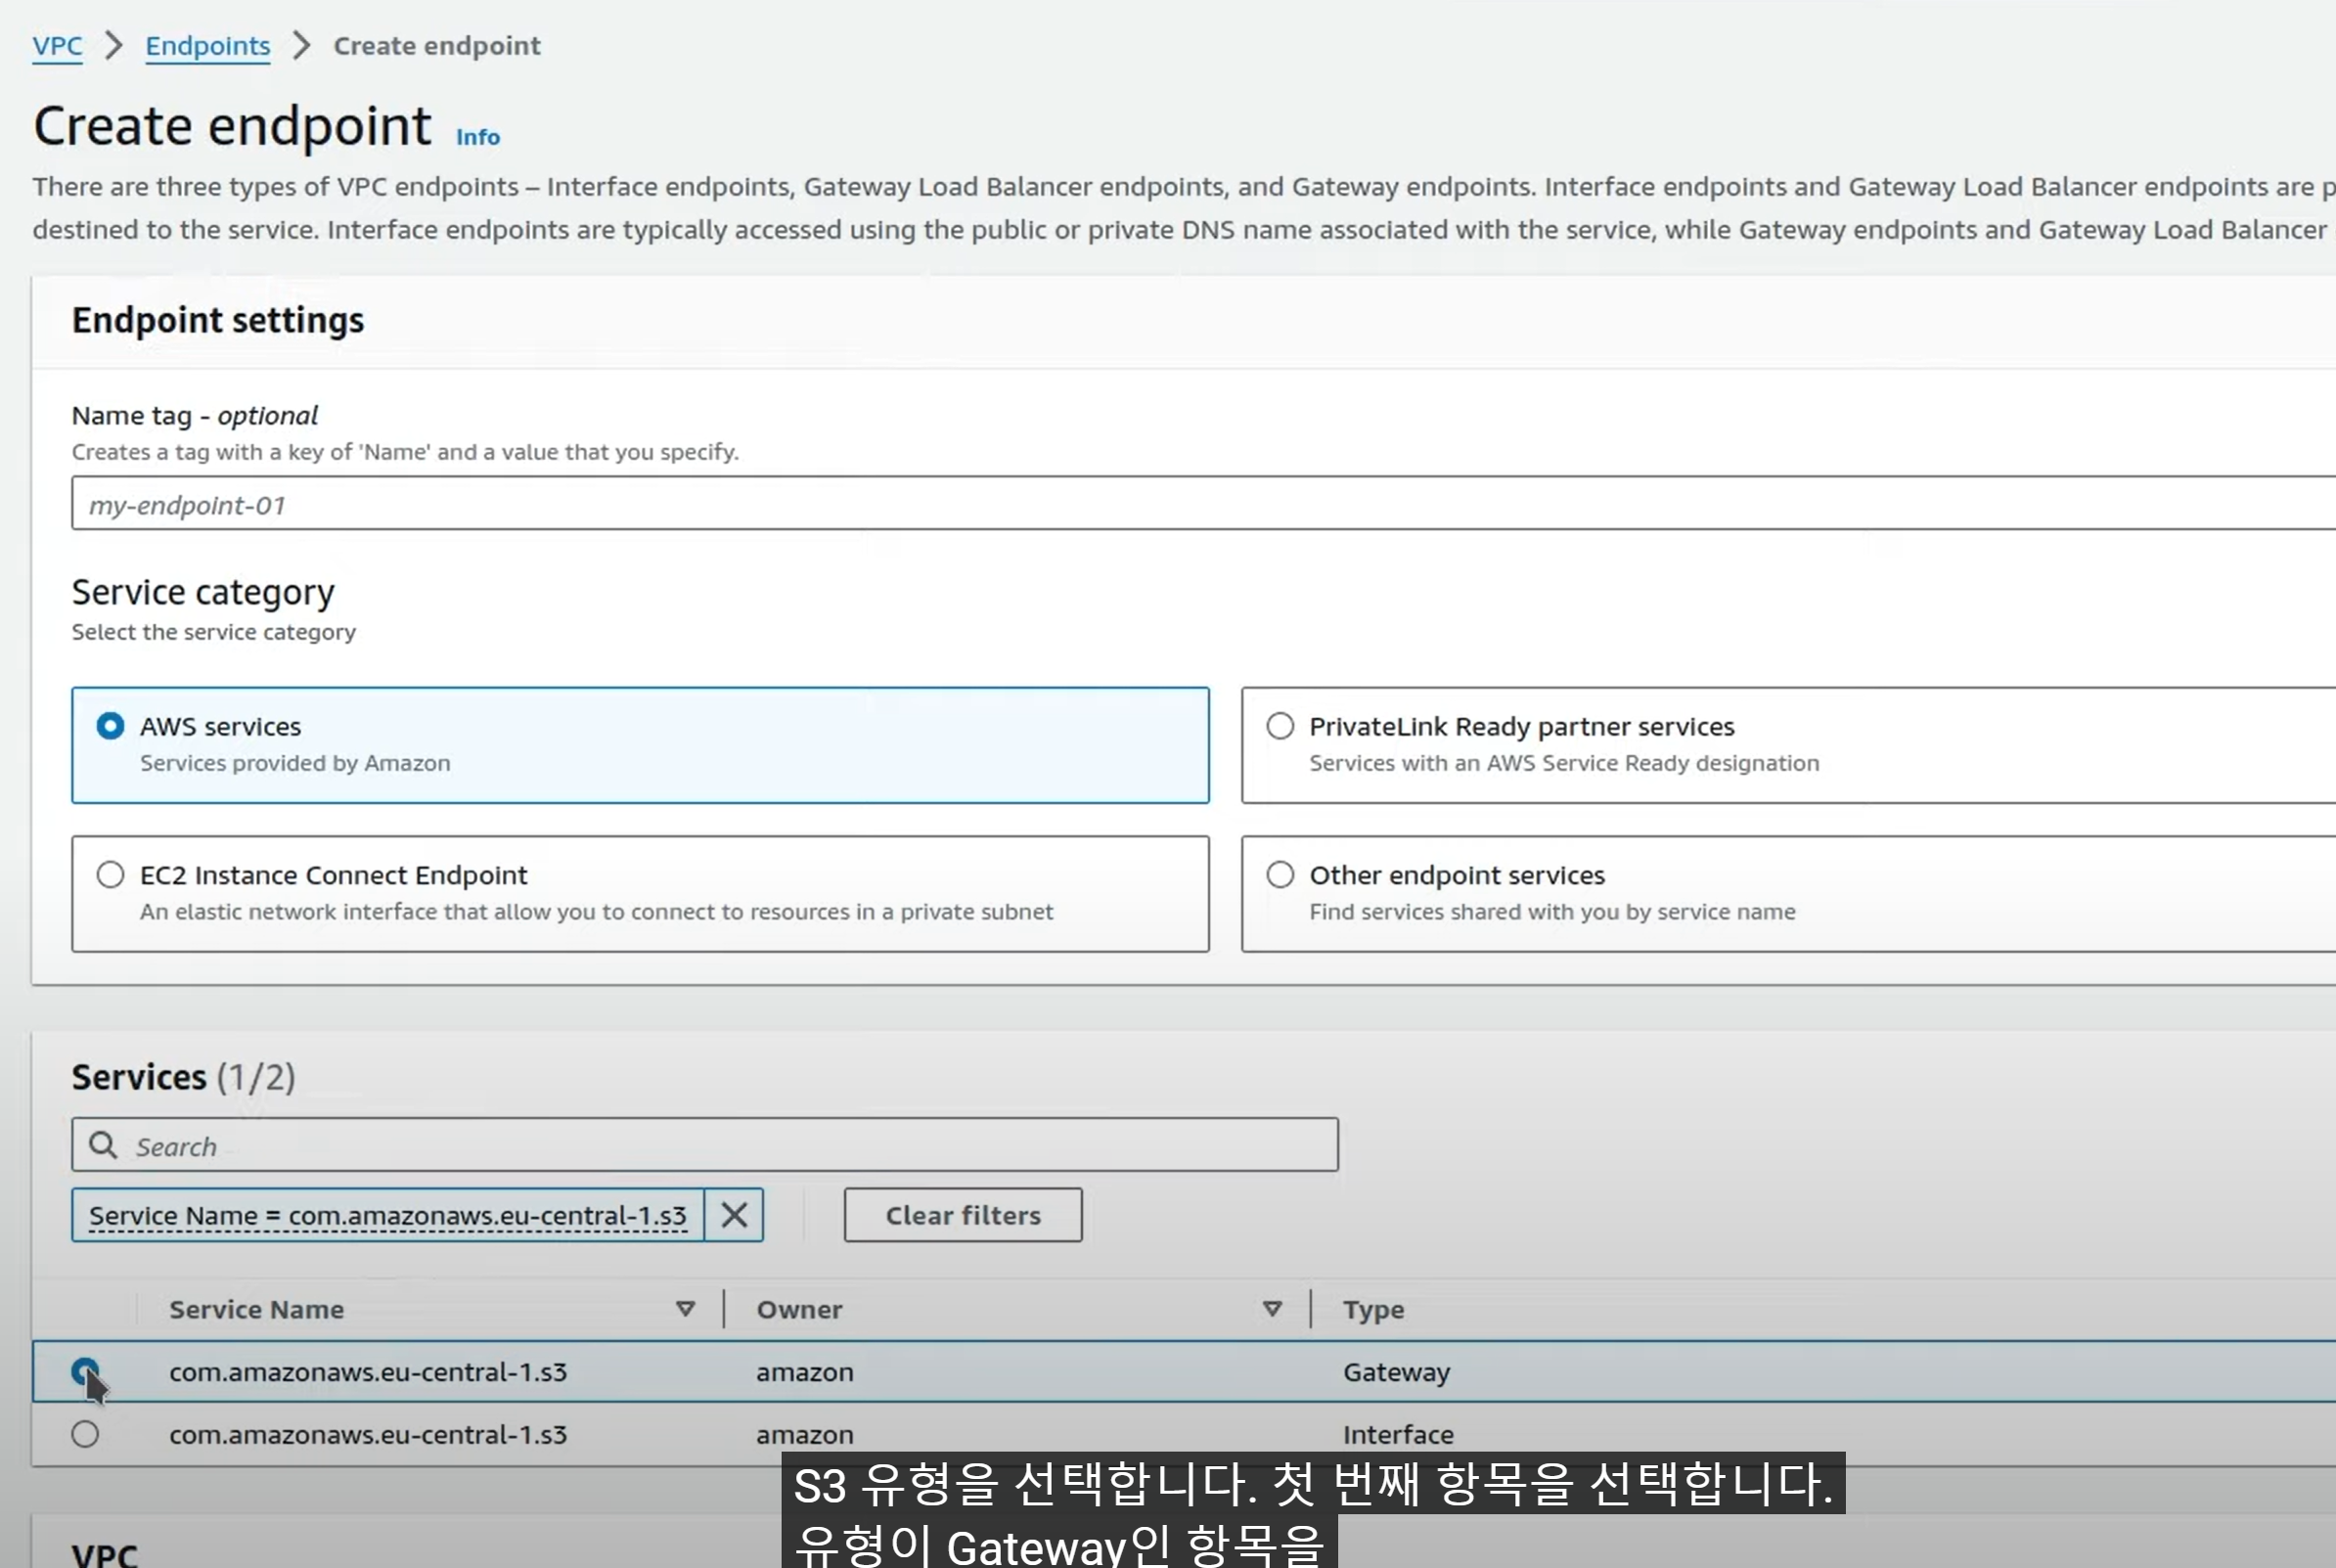Click the Service Name column header
The height and width of the screenshot is (1568, 2336).
(x=256, y=1309)
